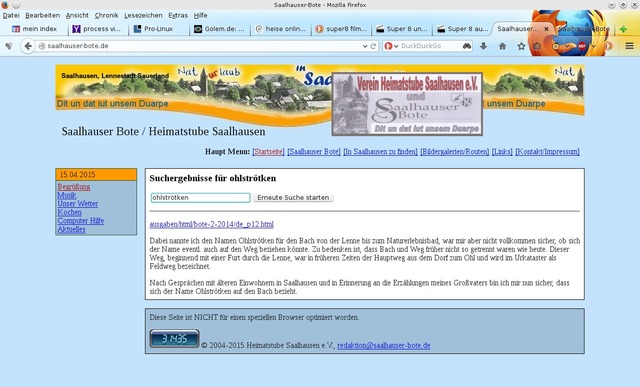The width and height of the screenshot is (640, 387).
Task: Click the Adblock Plus ABP icon
Action: (x=582, y=46)
